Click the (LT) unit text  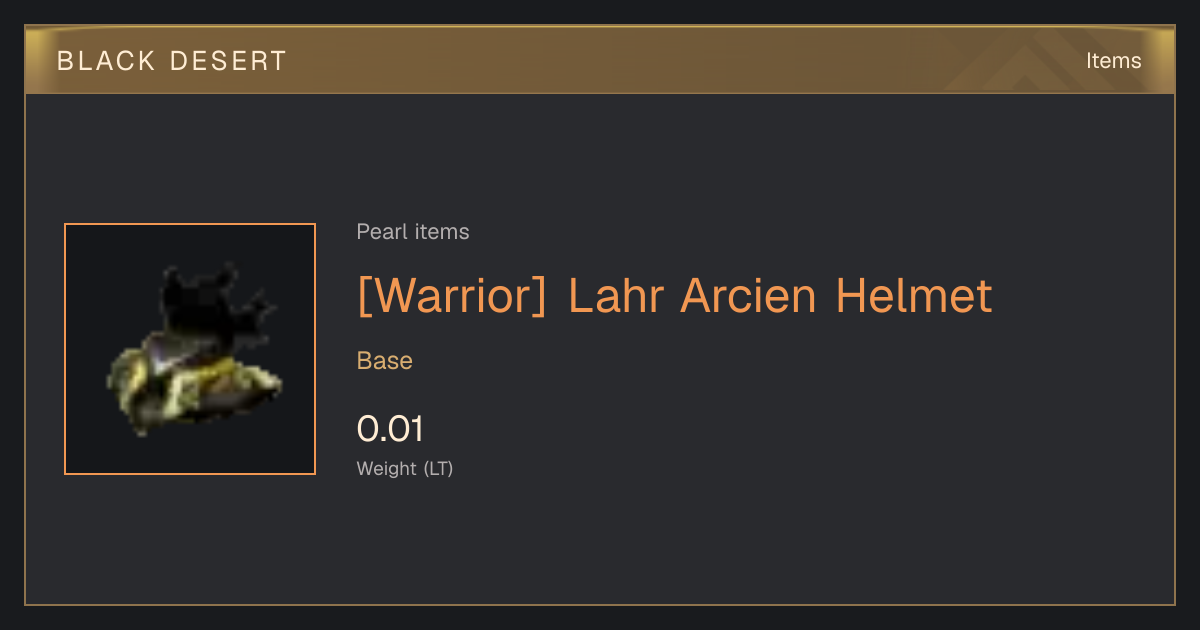pyautogui.click(x=438, y=468)
